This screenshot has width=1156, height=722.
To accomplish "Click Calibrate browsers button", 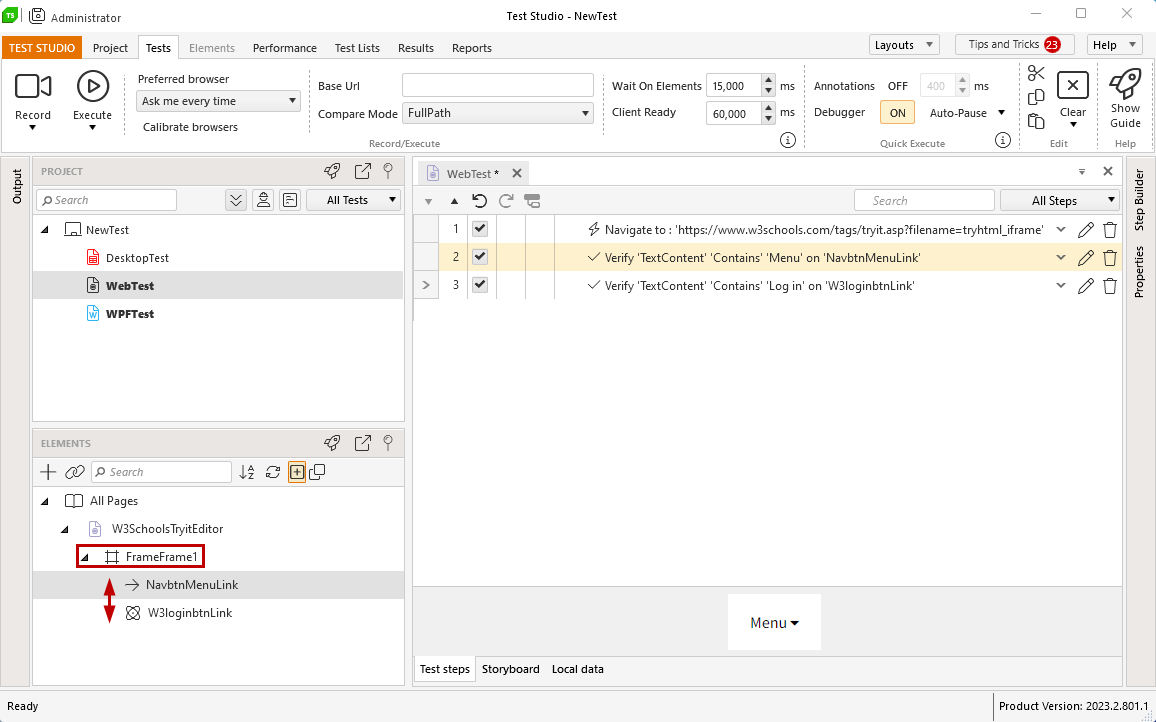I will 190,127.
